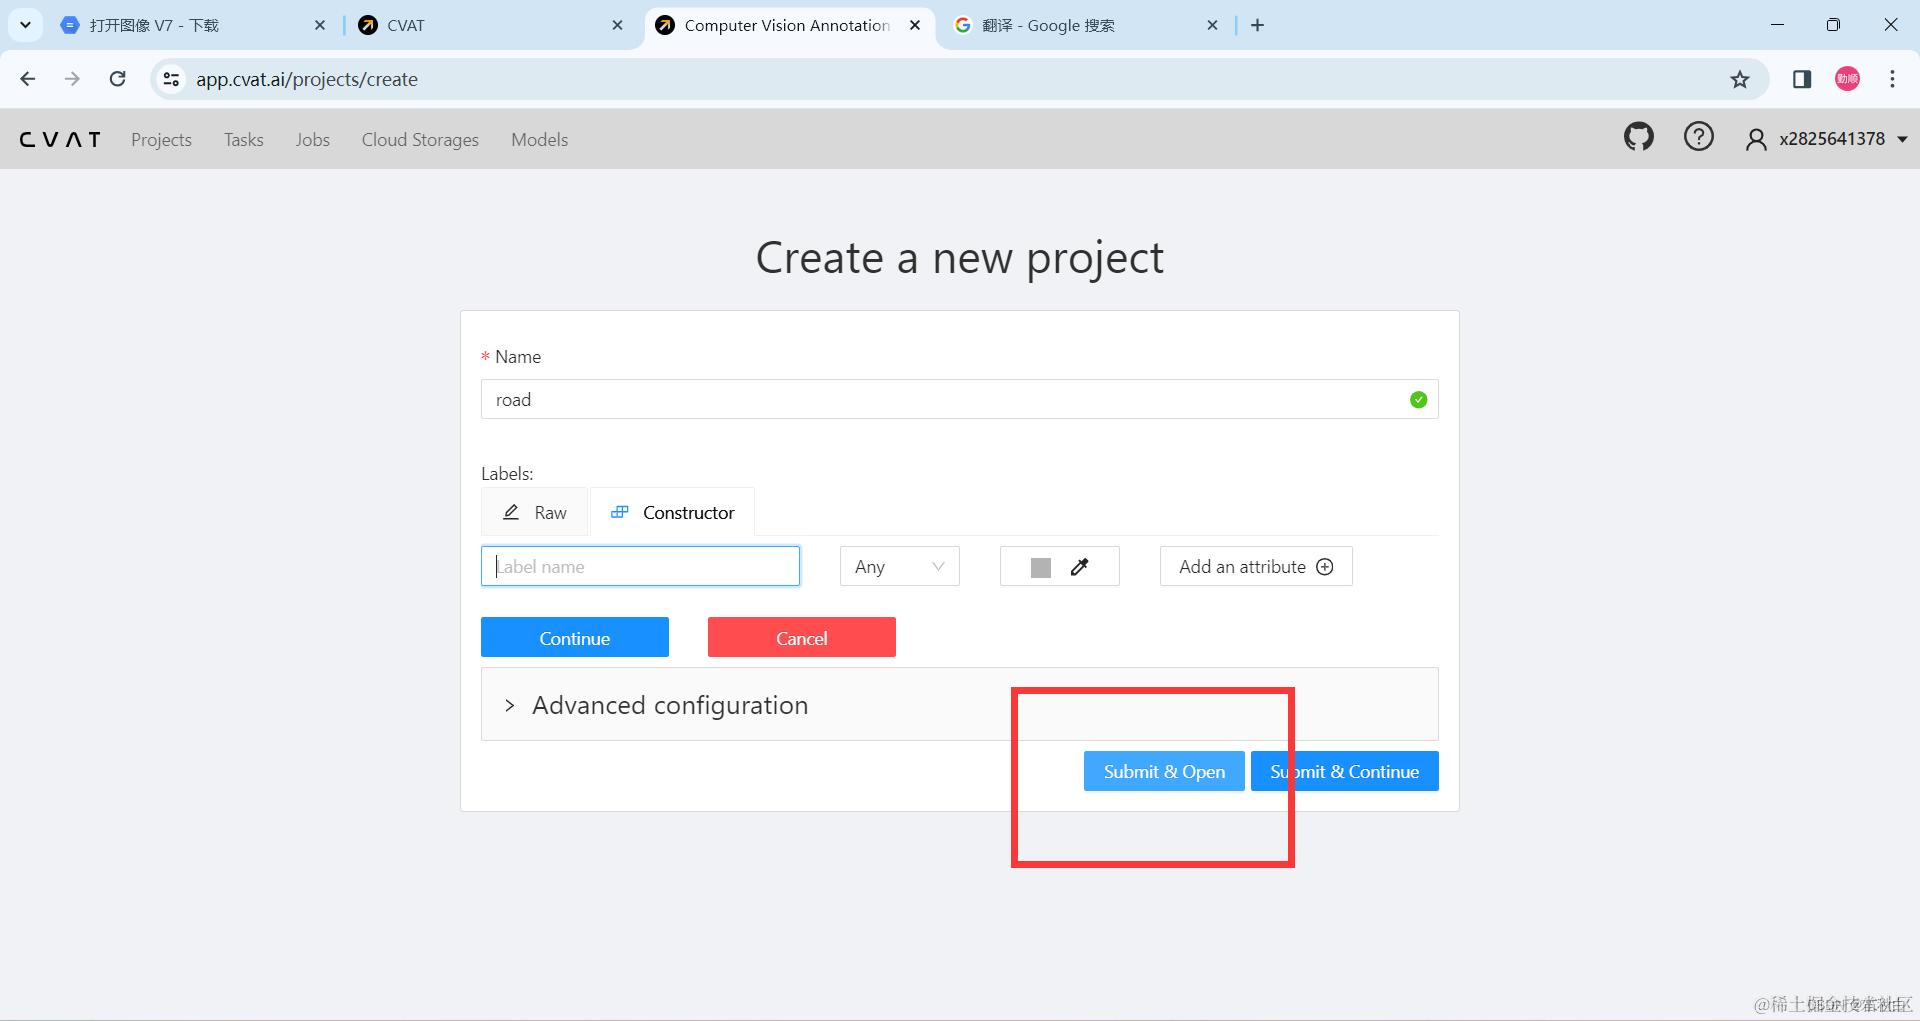Viewport: 1920px width, 1021px height.
Task: Open a new browser tab
Action: [1258, 25]
